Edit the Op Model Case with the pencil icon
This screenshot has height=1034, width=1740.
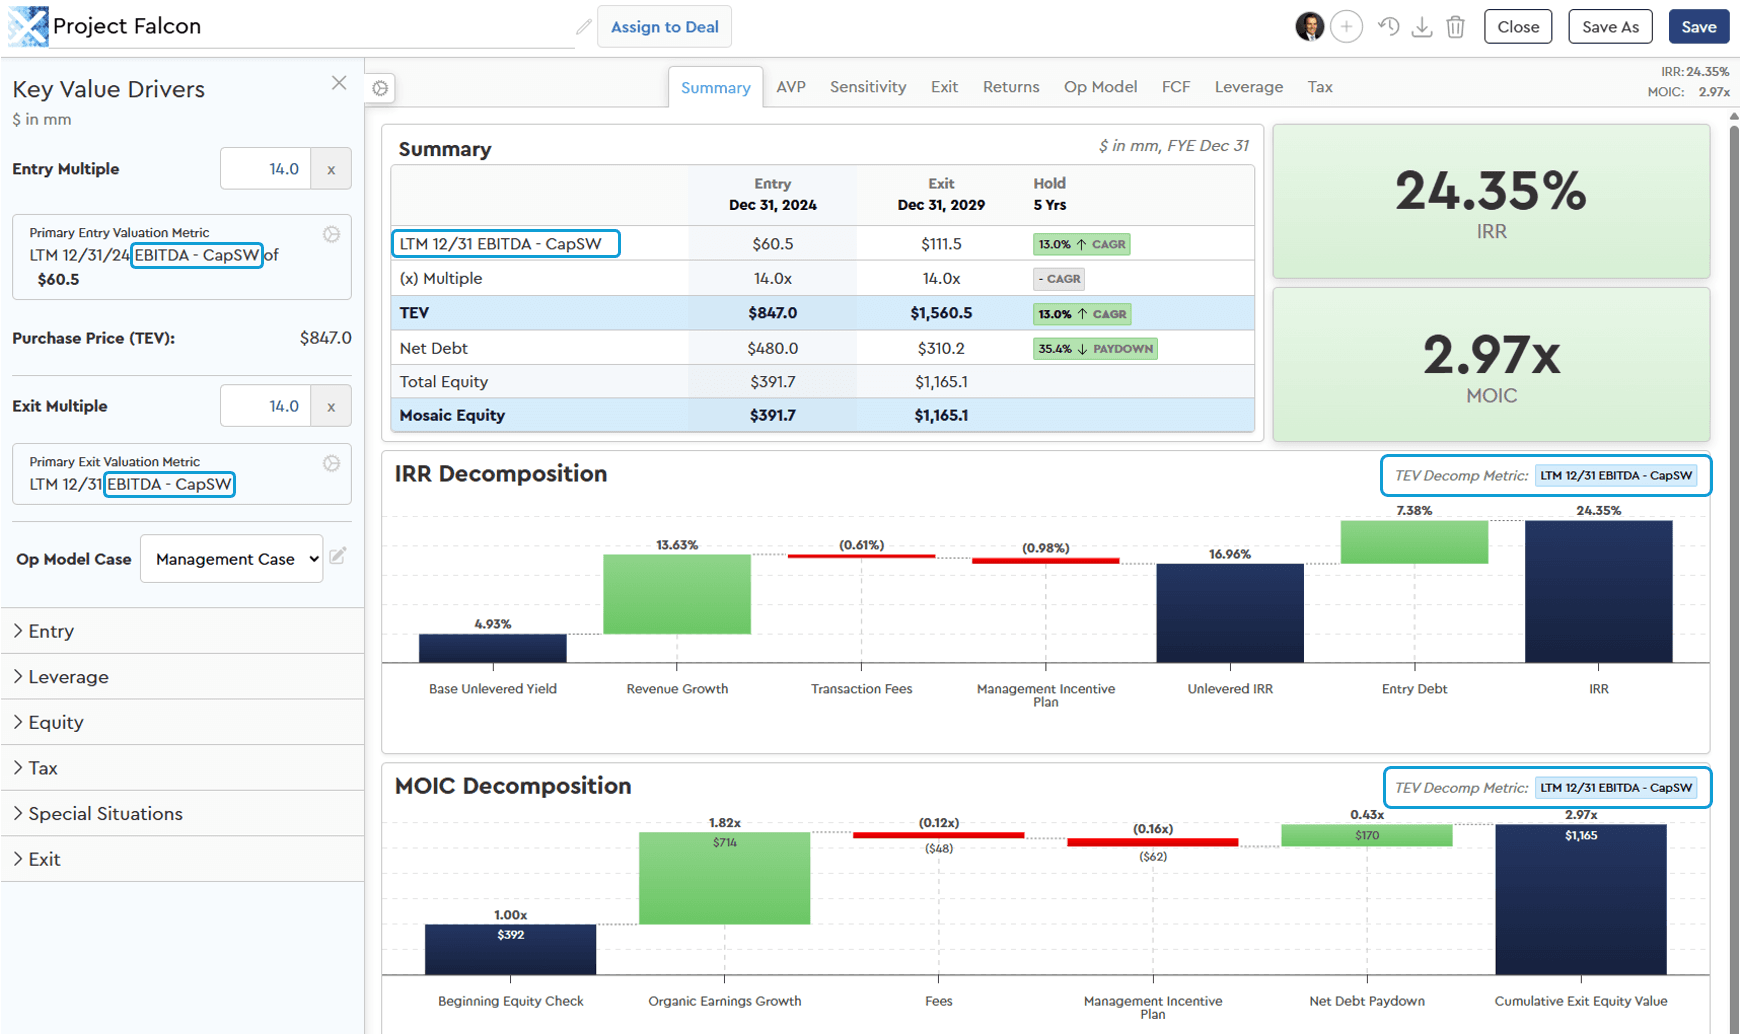pyautogui.click(x=337, y=558)
